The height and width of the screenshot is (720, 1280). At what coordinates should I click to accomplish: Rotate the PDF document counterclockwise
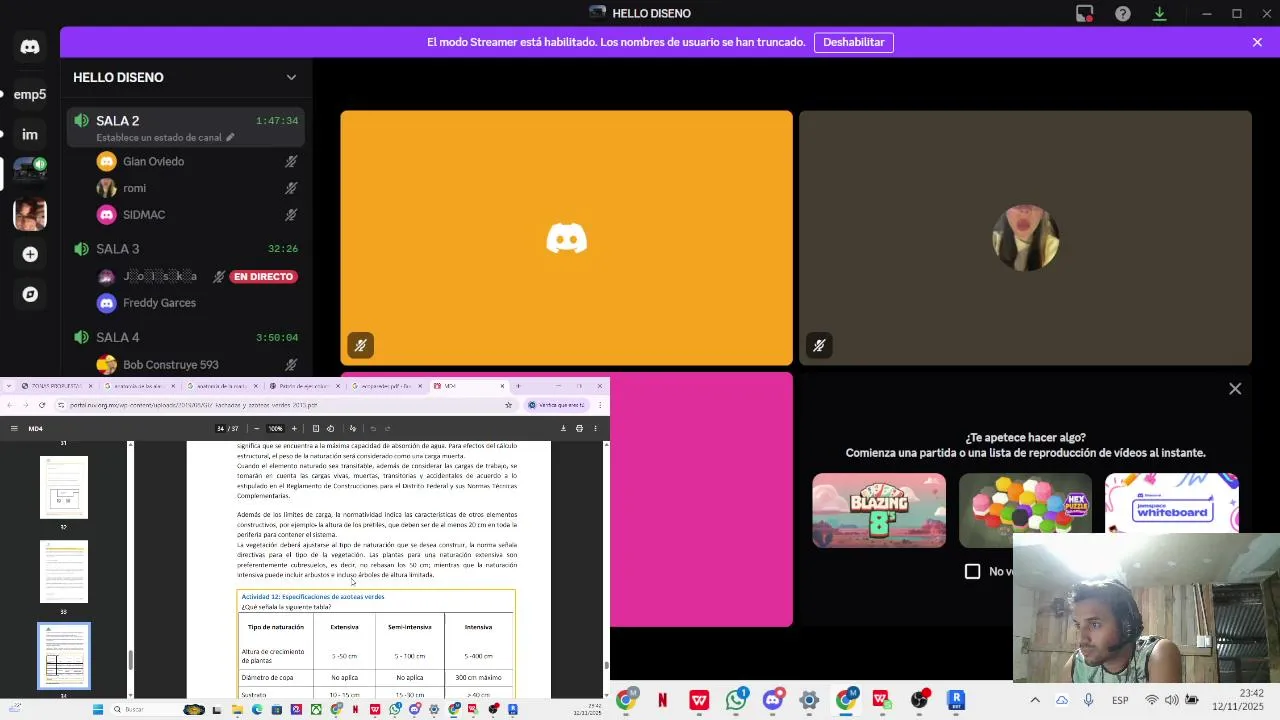pyautogui.click(x=331, y=428)
